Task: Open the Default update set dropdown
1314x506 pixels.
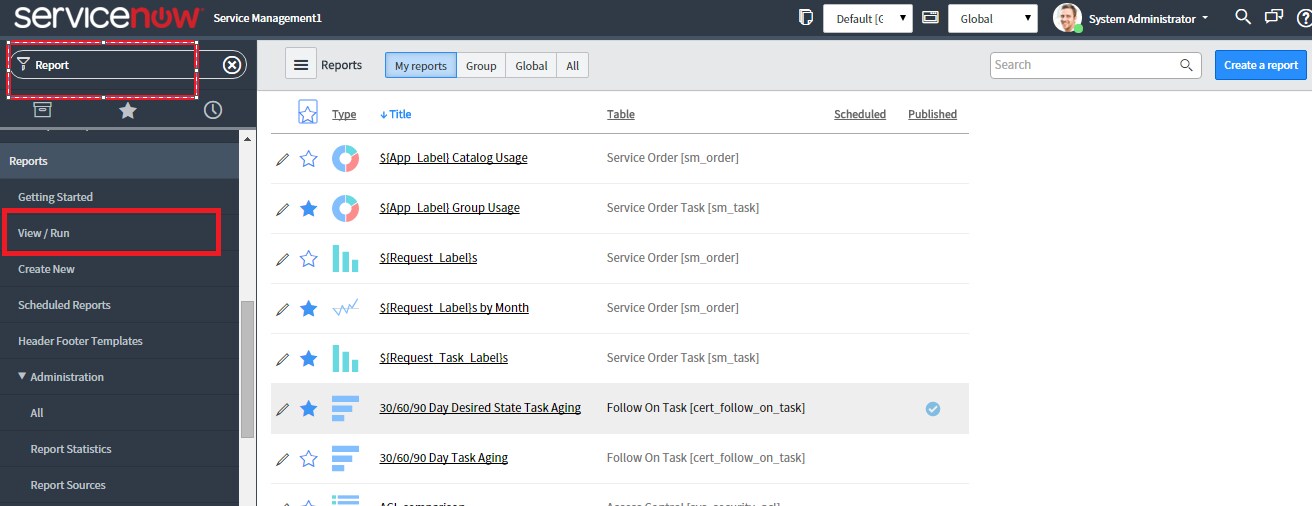Action: 868,18
